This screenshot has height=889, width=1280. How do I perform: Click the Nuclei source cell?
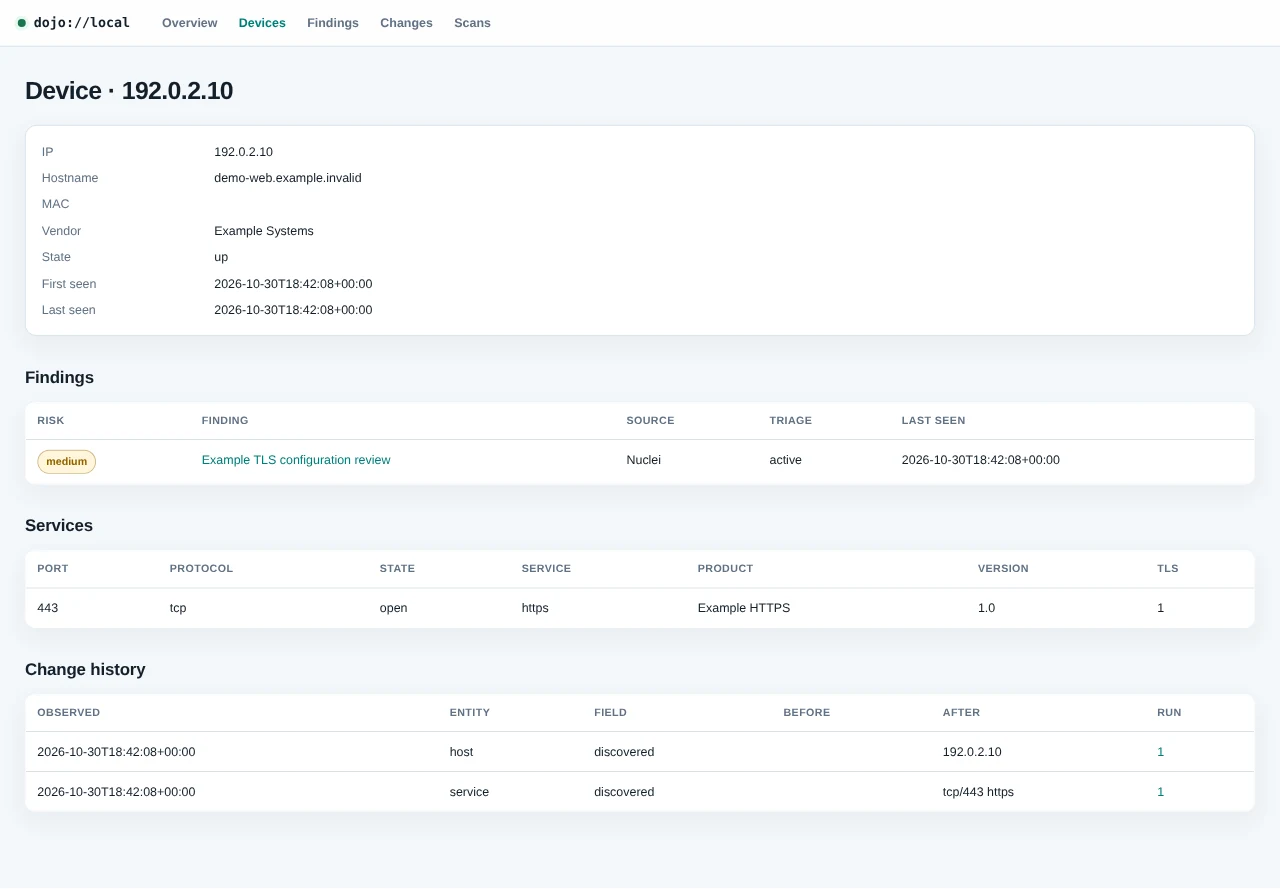(644, 460)
